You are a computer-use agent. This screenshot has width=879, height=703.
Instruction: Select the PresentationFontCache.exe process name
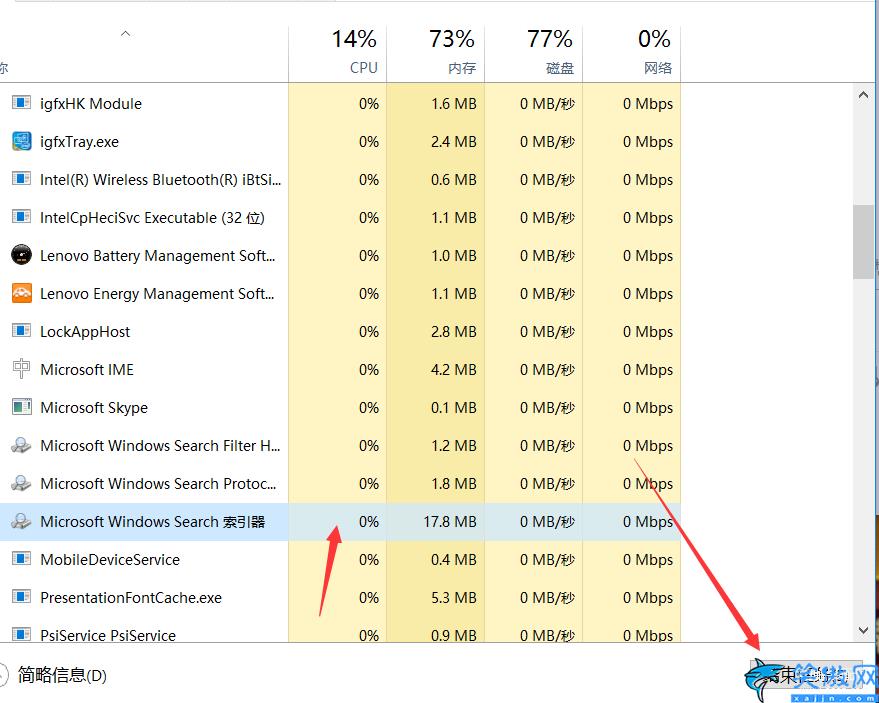pyautogui.click(x=131, y=598)
